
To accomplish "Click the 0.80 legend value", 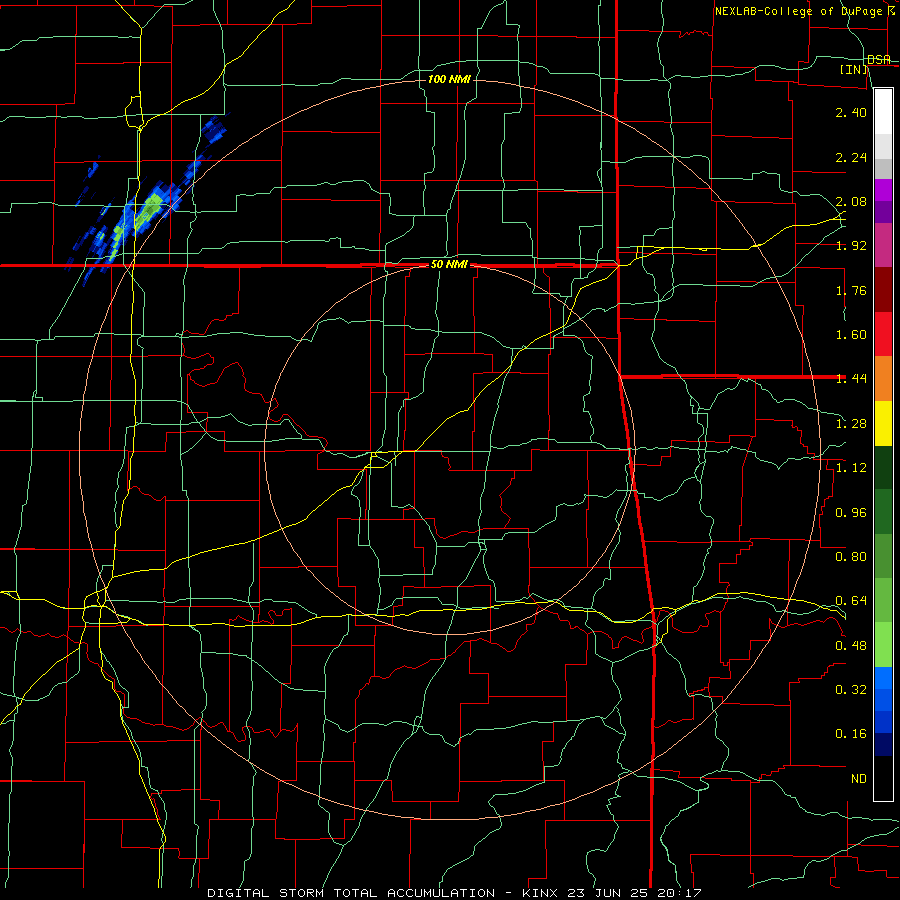I will [851, 556].
